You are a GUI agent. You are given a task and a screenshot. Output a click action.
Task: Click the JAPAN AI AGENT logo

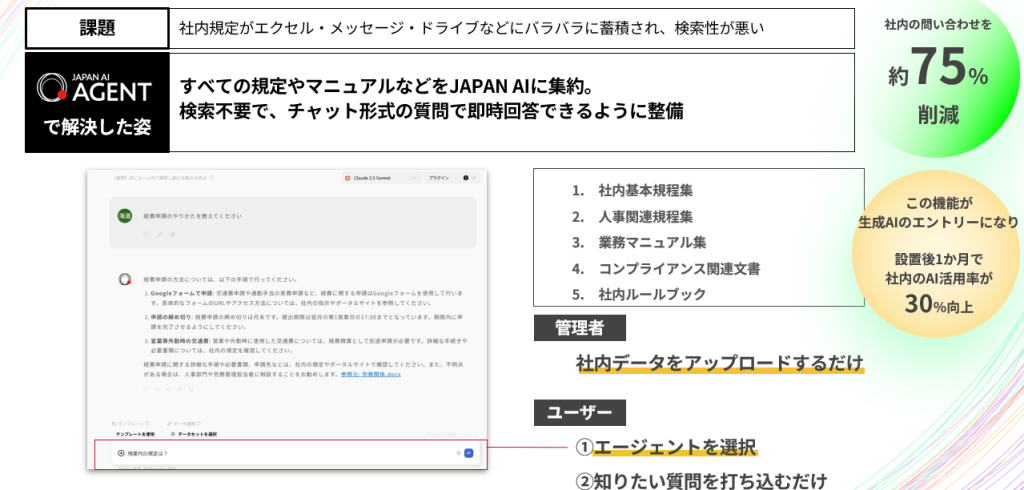95,90
